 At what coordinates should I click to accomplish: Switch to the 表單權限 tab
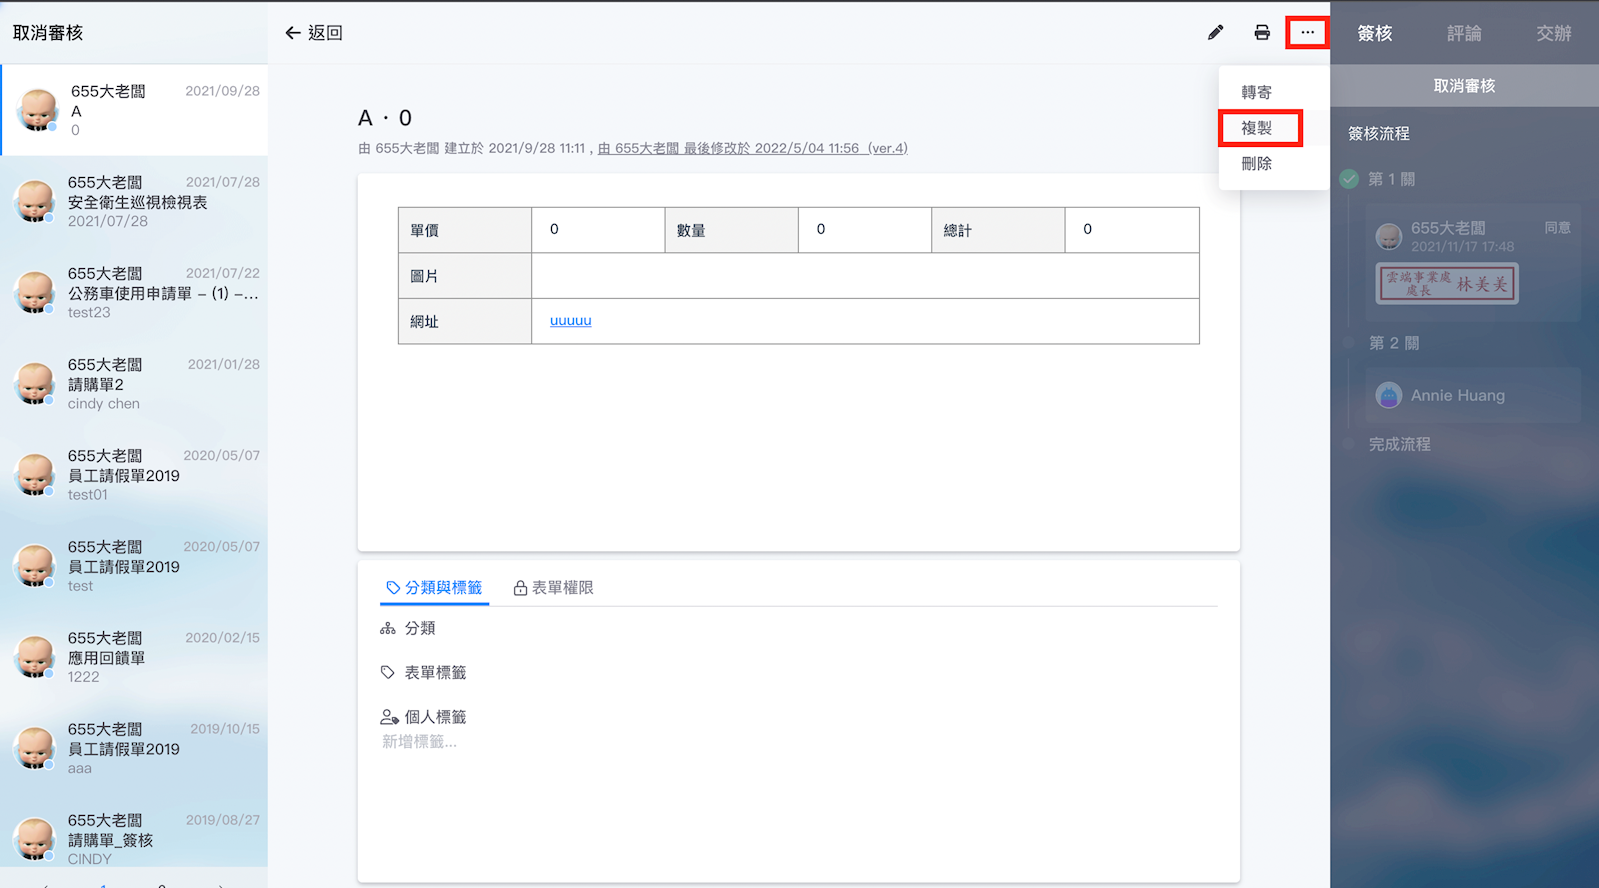[553, 588]
